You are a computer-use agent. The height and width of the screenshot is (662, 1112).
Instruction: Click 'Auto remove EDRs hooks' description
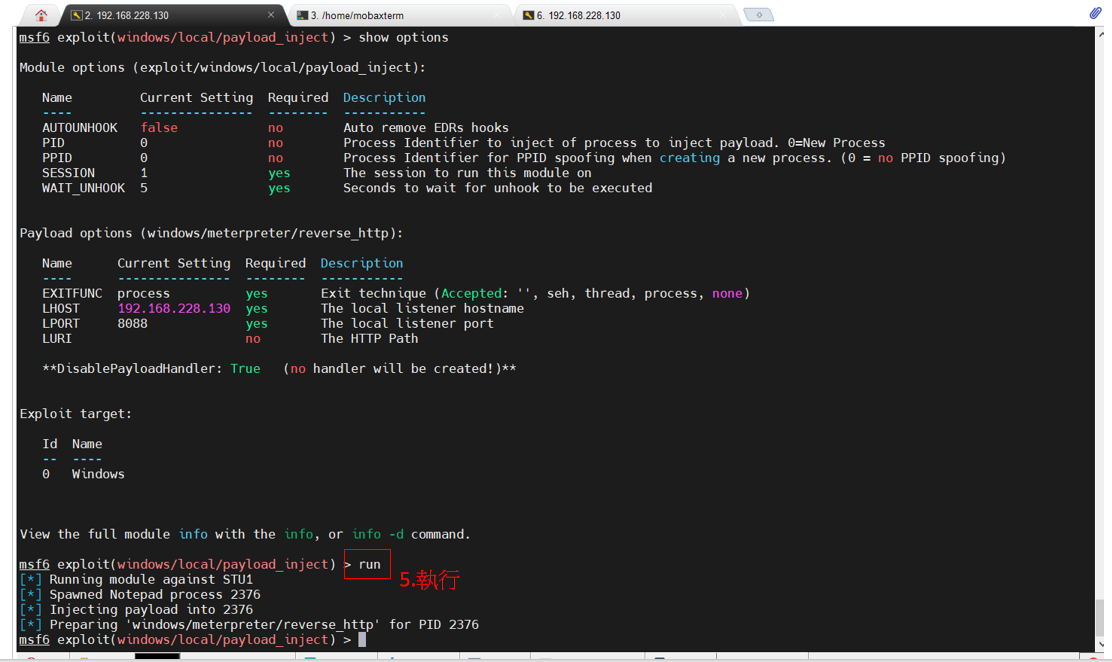[426, 128]
